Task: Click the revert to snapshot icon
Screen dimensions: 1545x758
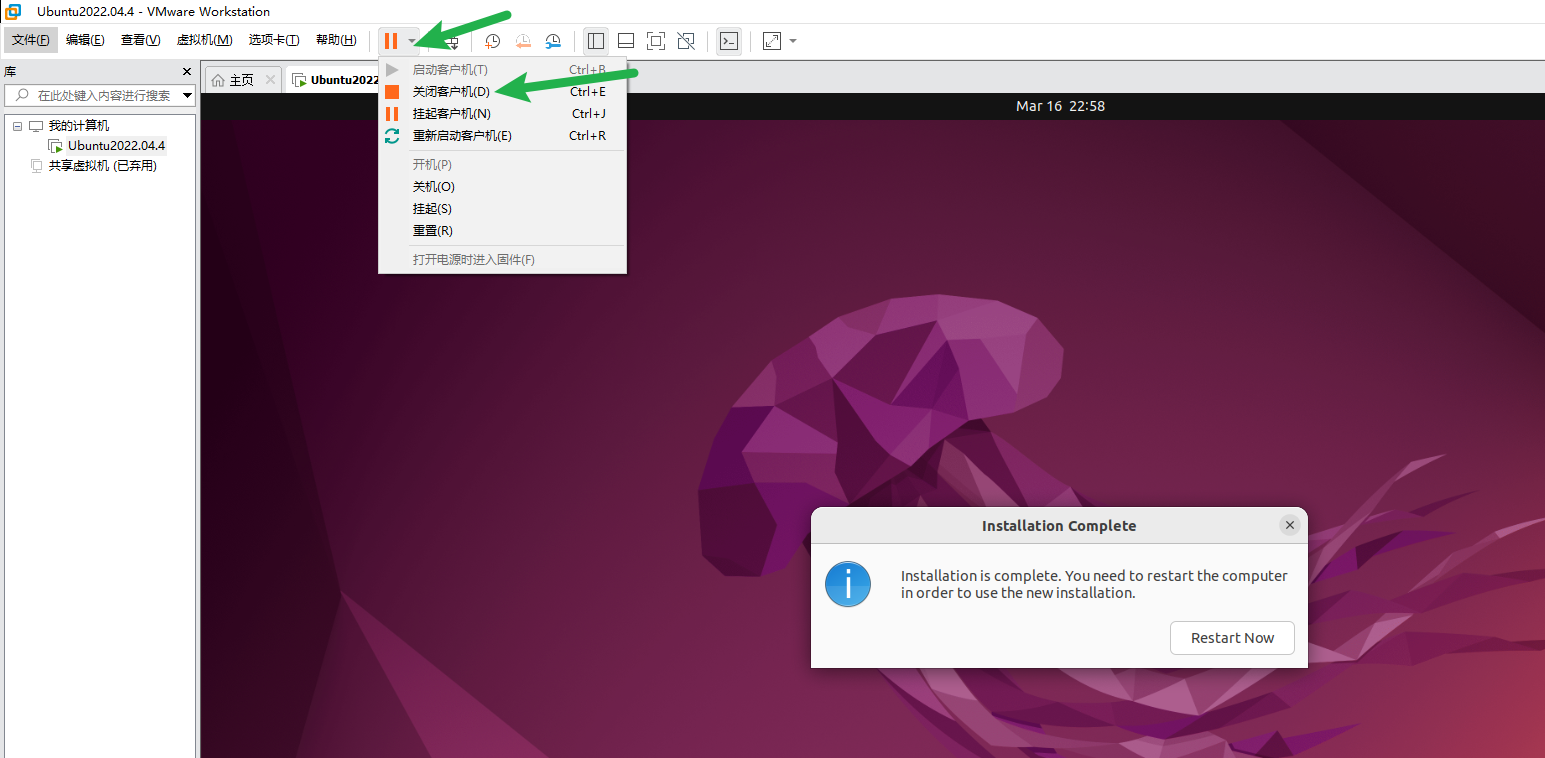Action: click(523, 41)
